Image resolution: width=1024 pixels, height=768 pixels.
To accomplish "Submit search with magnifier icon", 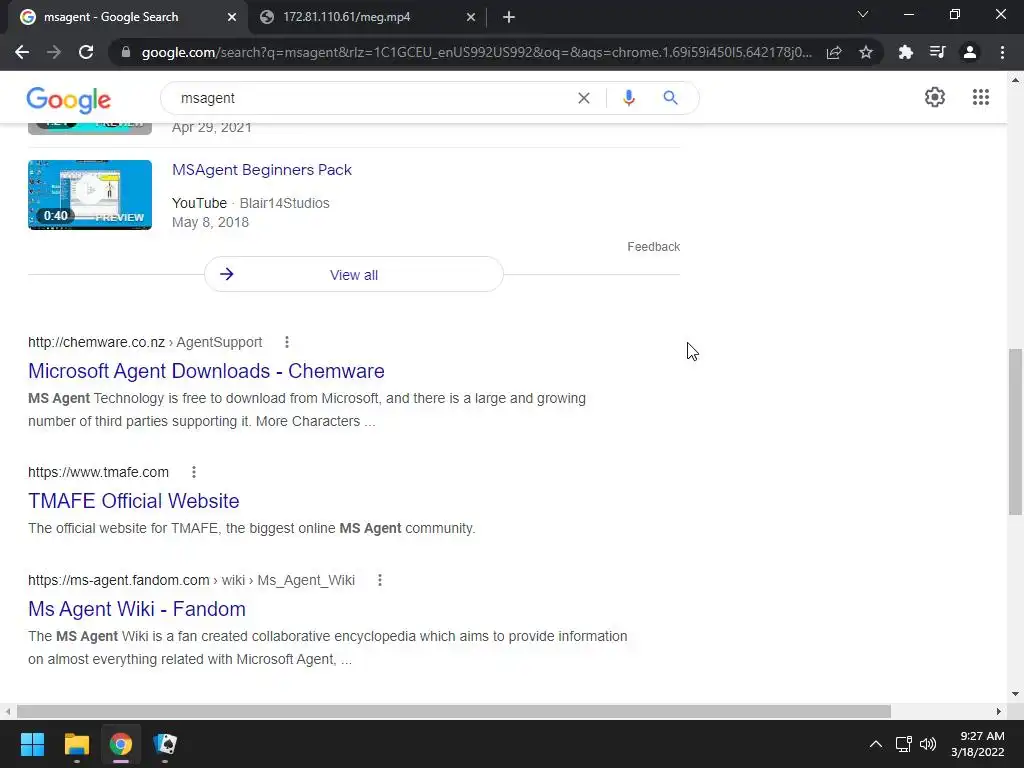I will click(670, 98).
